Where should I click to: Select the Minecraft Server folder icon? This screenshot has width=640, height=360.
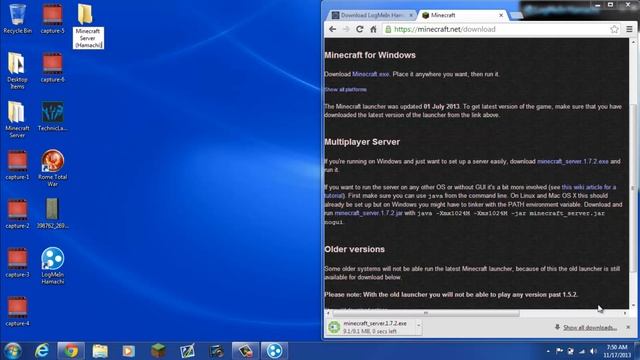click(17, 119)
